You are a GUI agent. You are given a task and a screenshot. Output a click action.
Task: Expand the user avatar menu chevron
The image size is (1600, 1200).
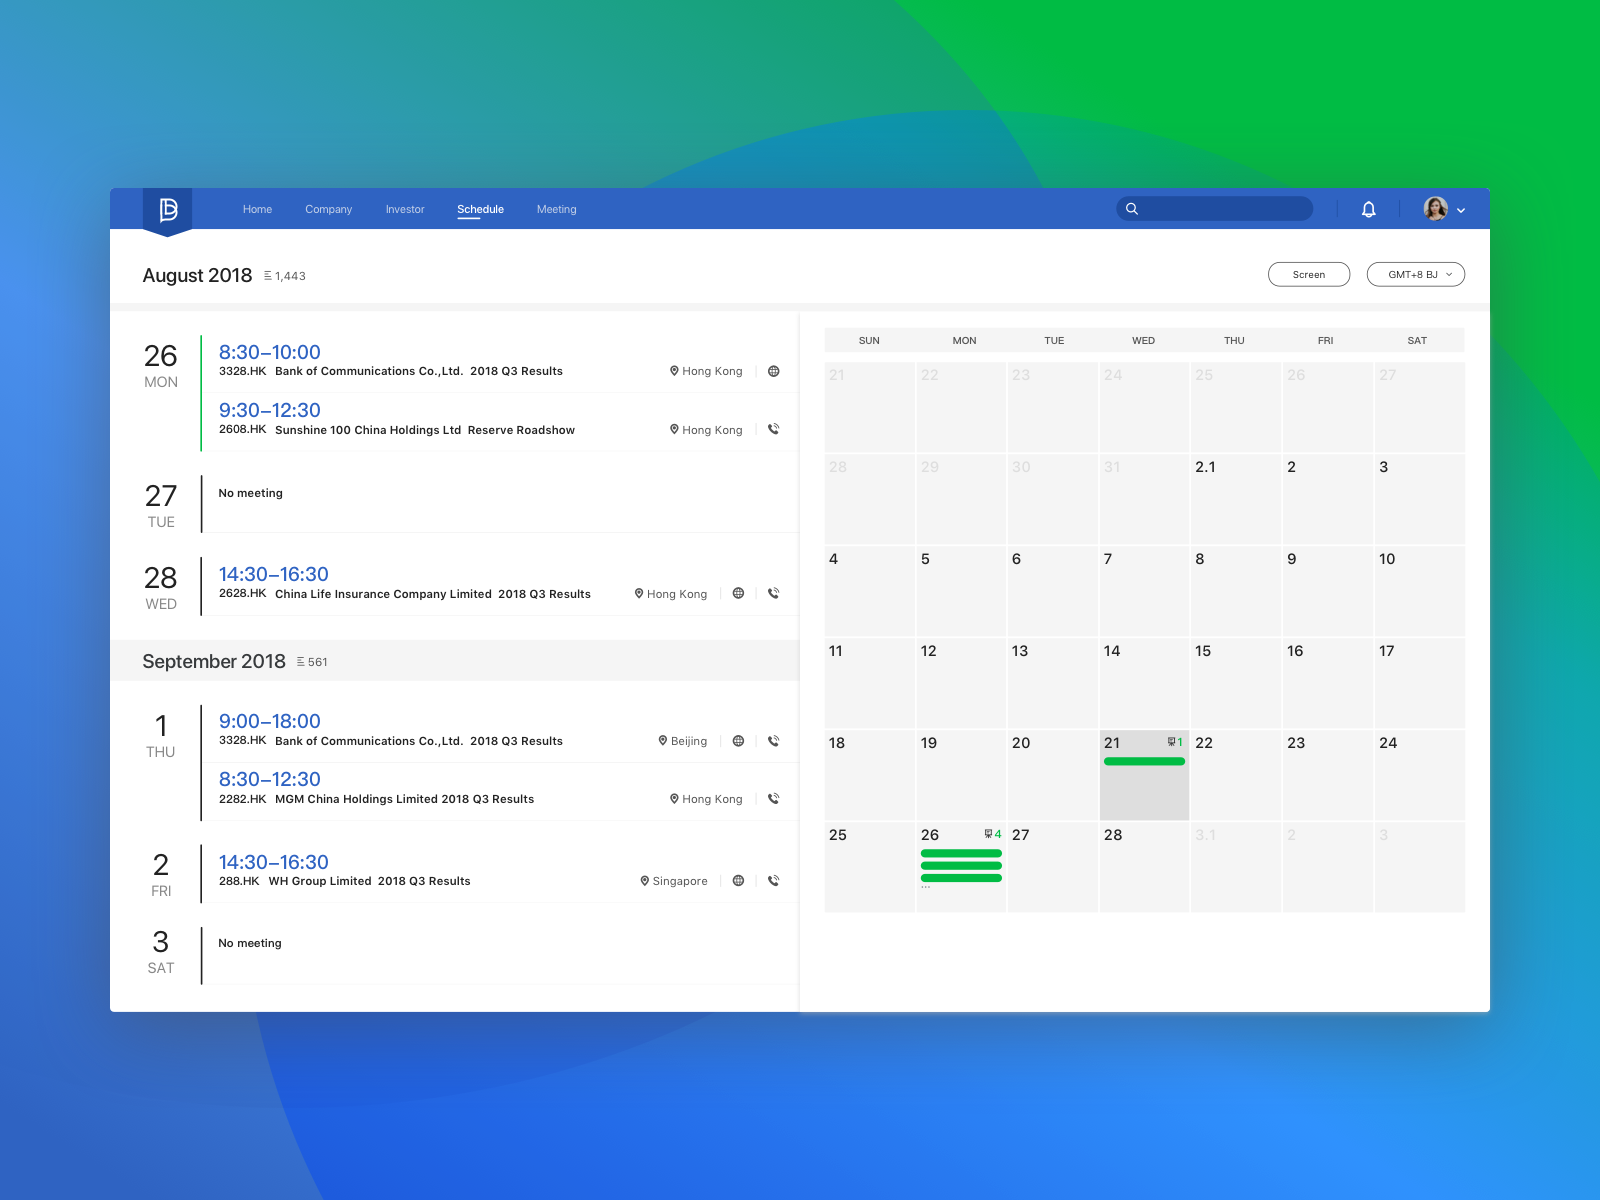[1461, 210]
